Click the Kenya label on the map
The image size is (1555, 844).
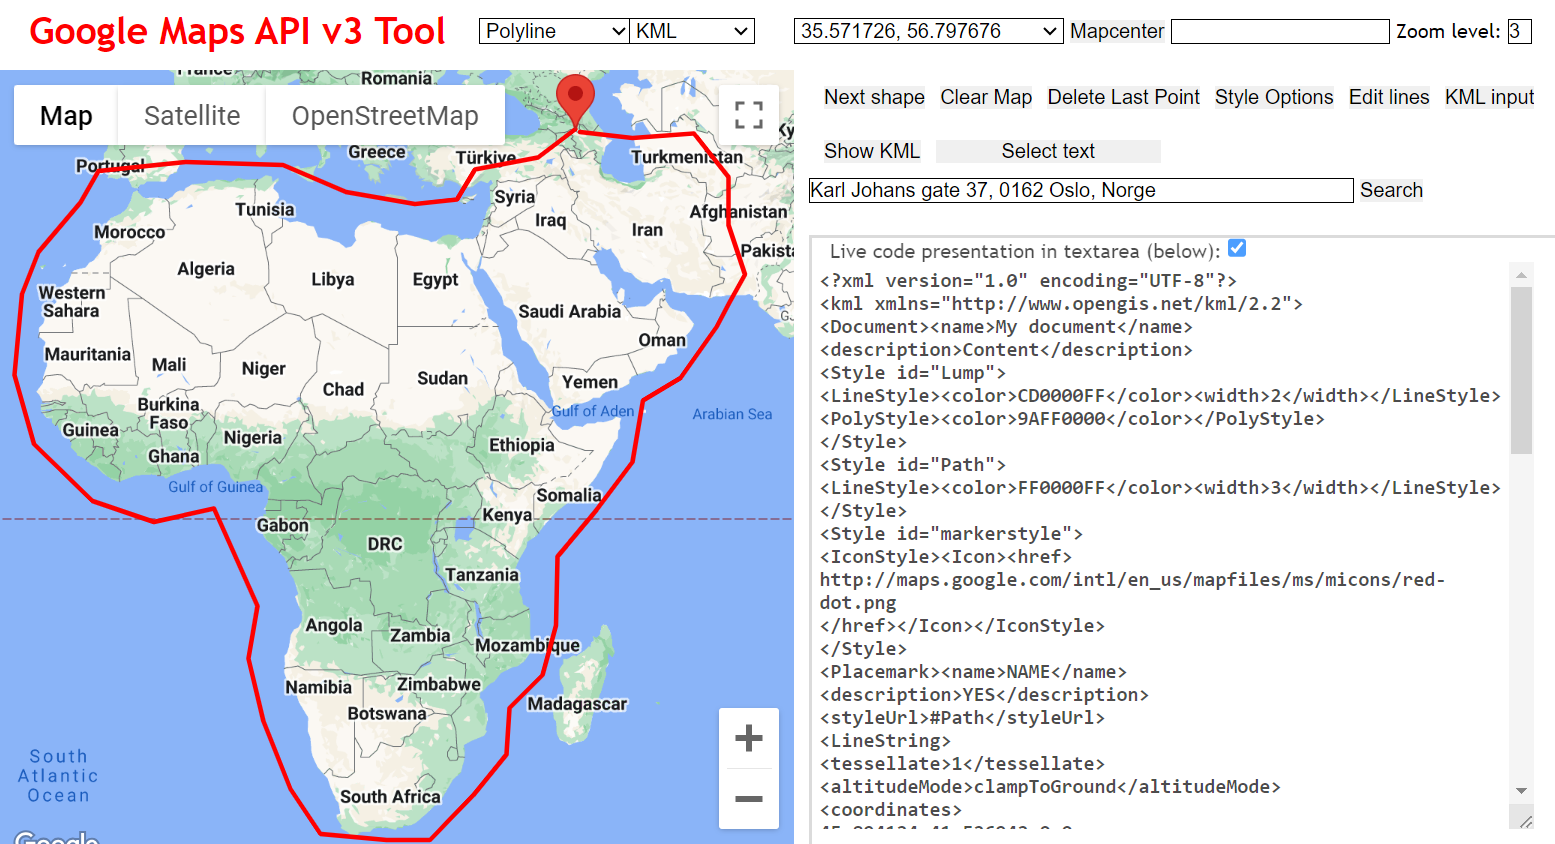click(x=507, y=515)
